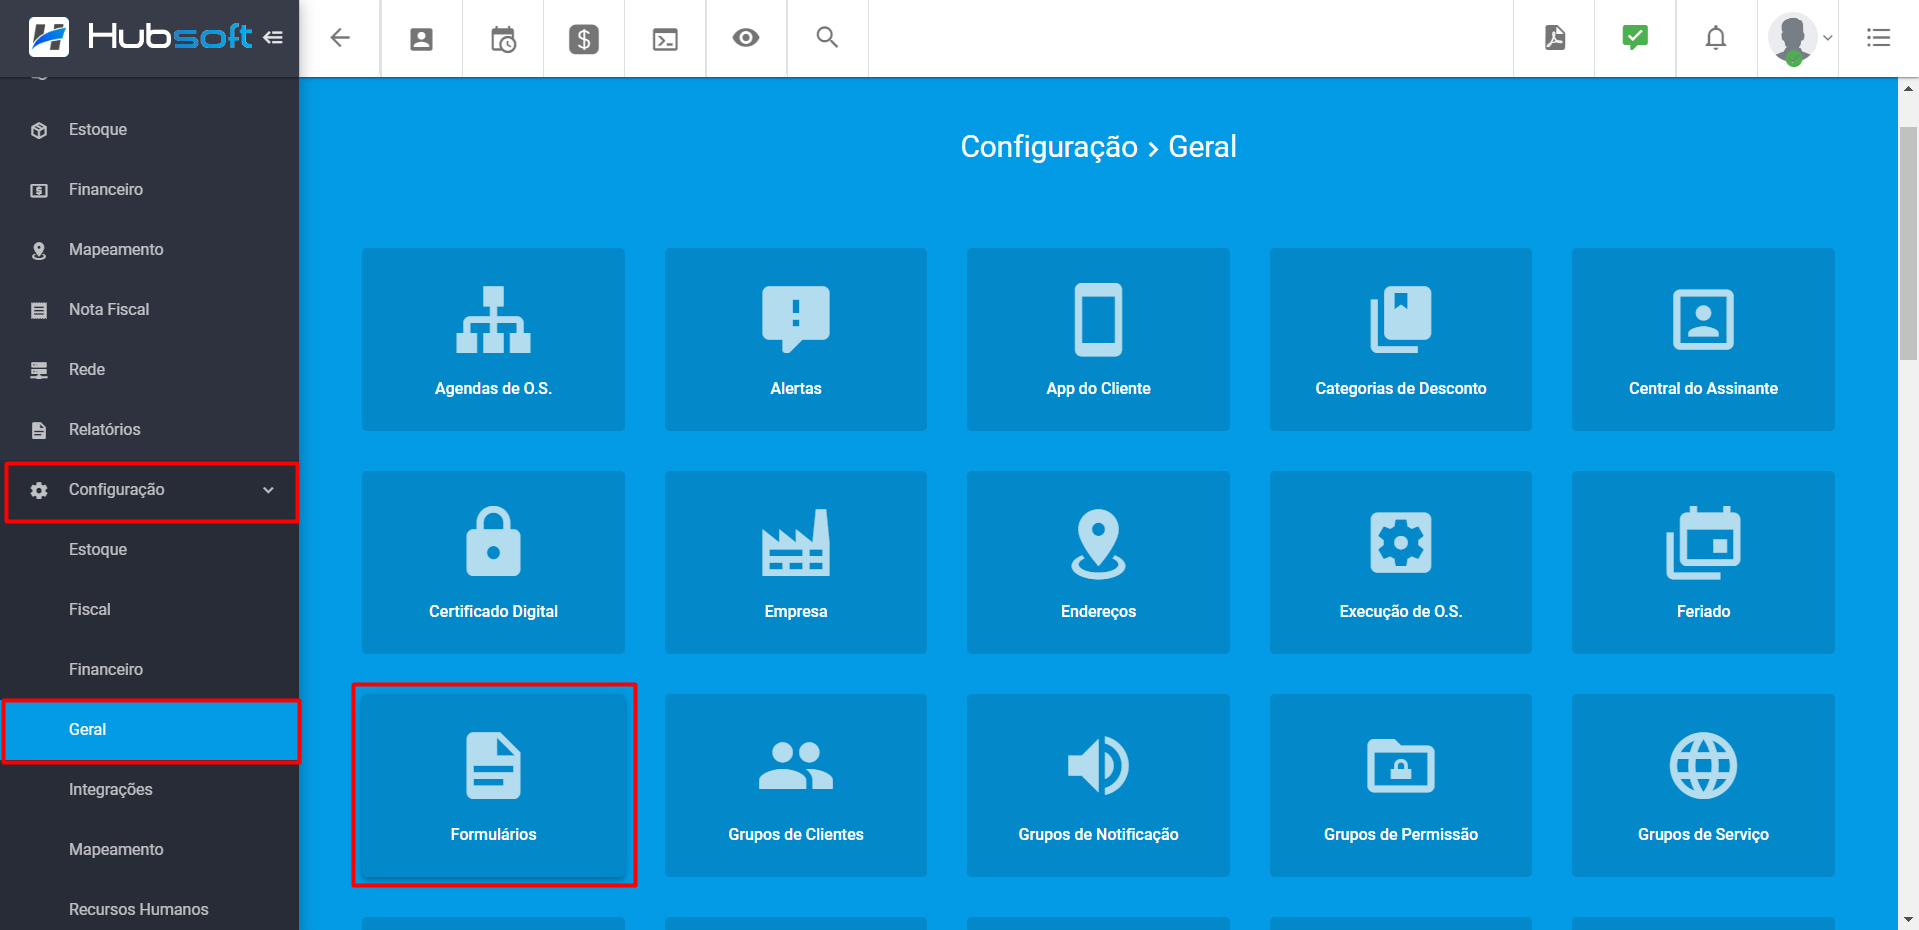
Task: Select Financeiro in the main sidebar menu
Action: [x=150, y=190]
